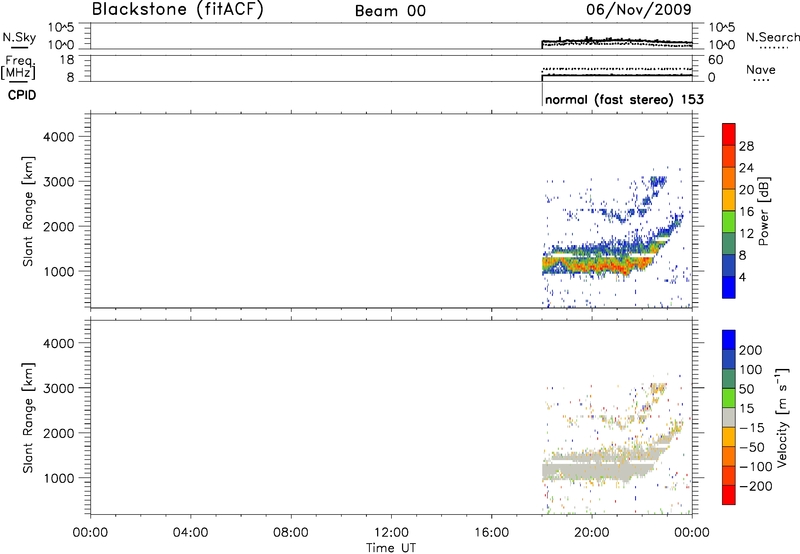Click the Time UT axis label
800x554 pixels.
point(391,548)
